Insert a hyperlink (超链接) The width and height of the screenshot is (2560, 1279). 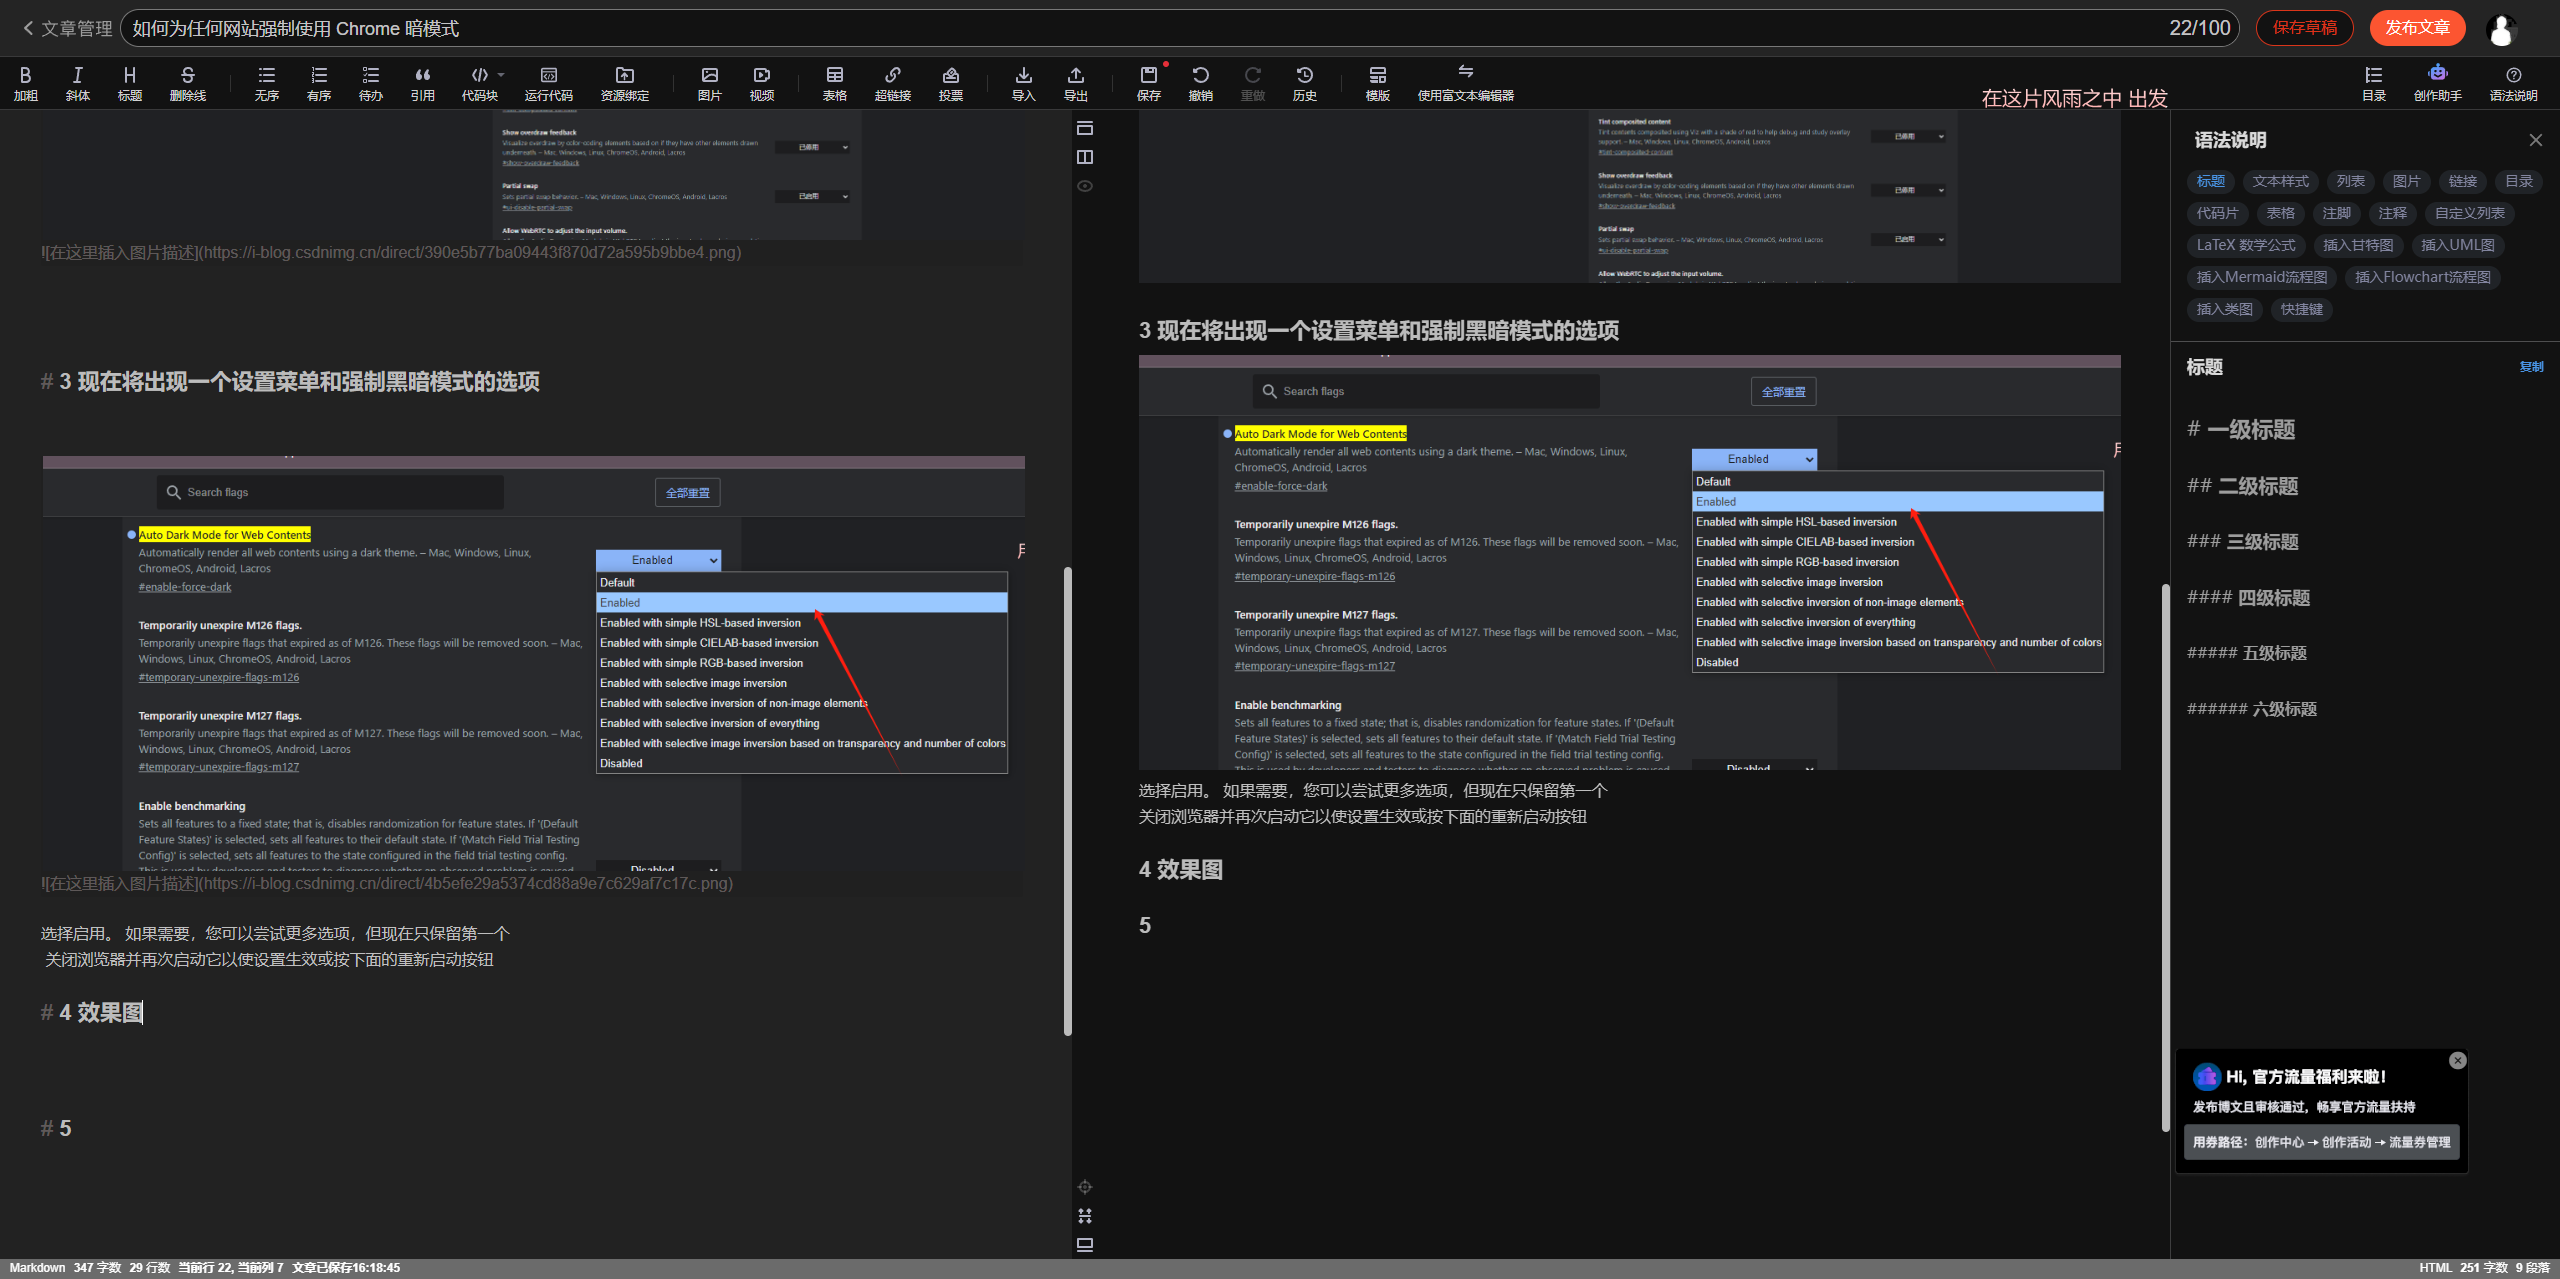click(893, 84)
